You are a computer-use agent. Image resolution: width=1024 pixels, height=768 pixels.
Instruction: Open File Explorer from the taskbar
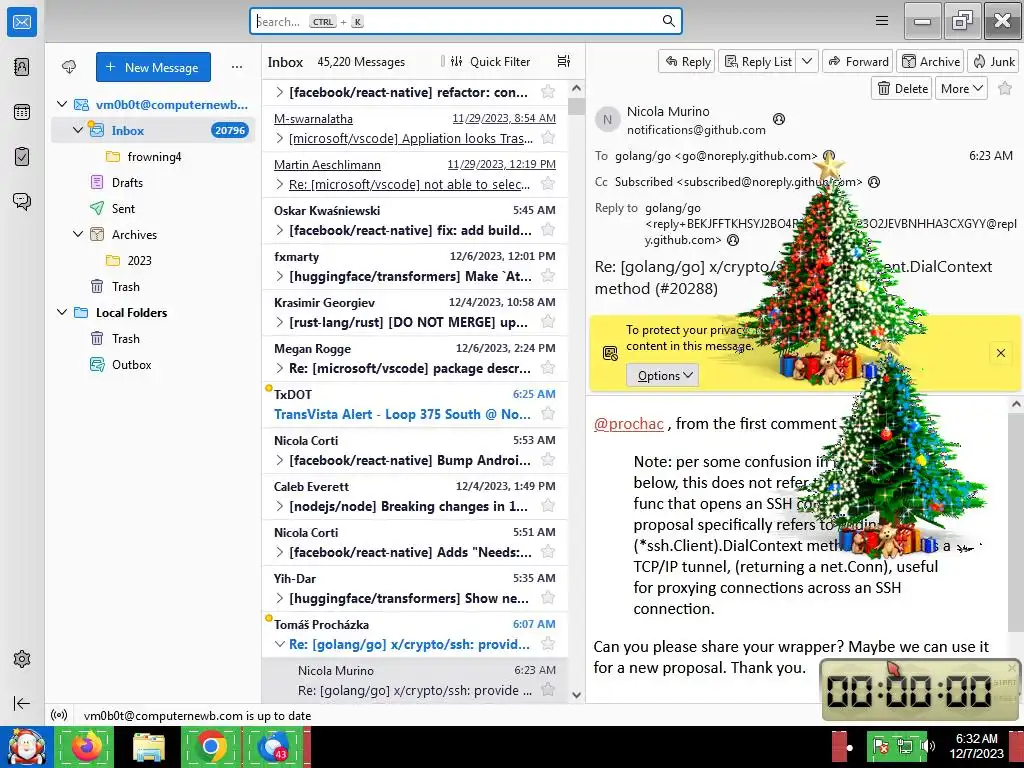click(148, 746)
